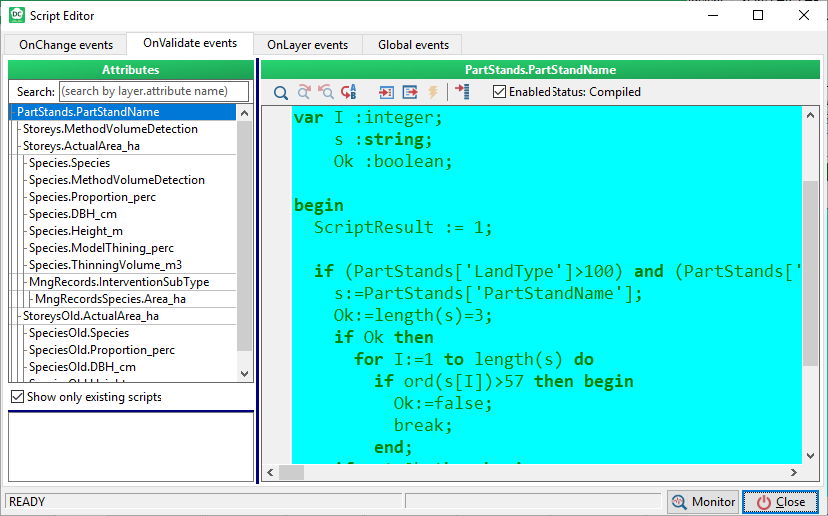Click the READY status bar text

coord(27,502)
